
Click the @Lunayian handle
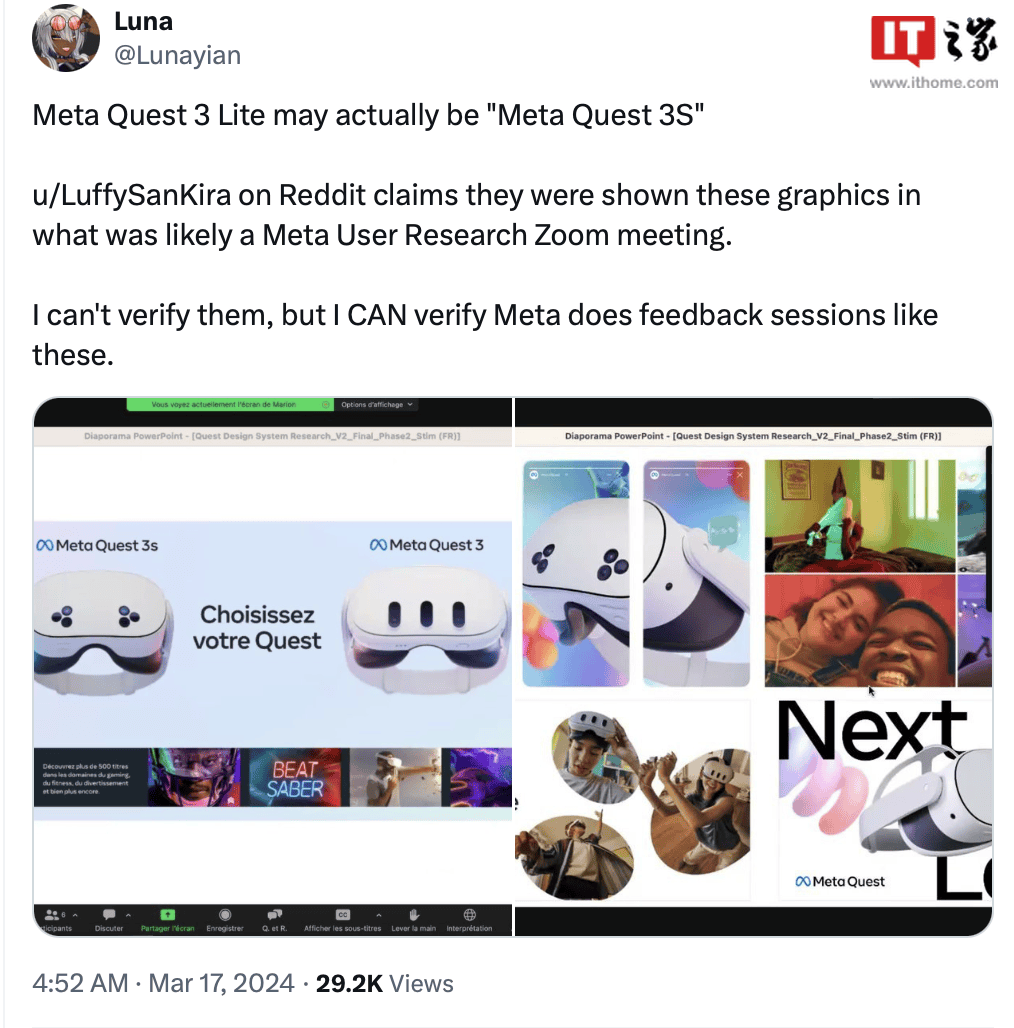[178, 56]
